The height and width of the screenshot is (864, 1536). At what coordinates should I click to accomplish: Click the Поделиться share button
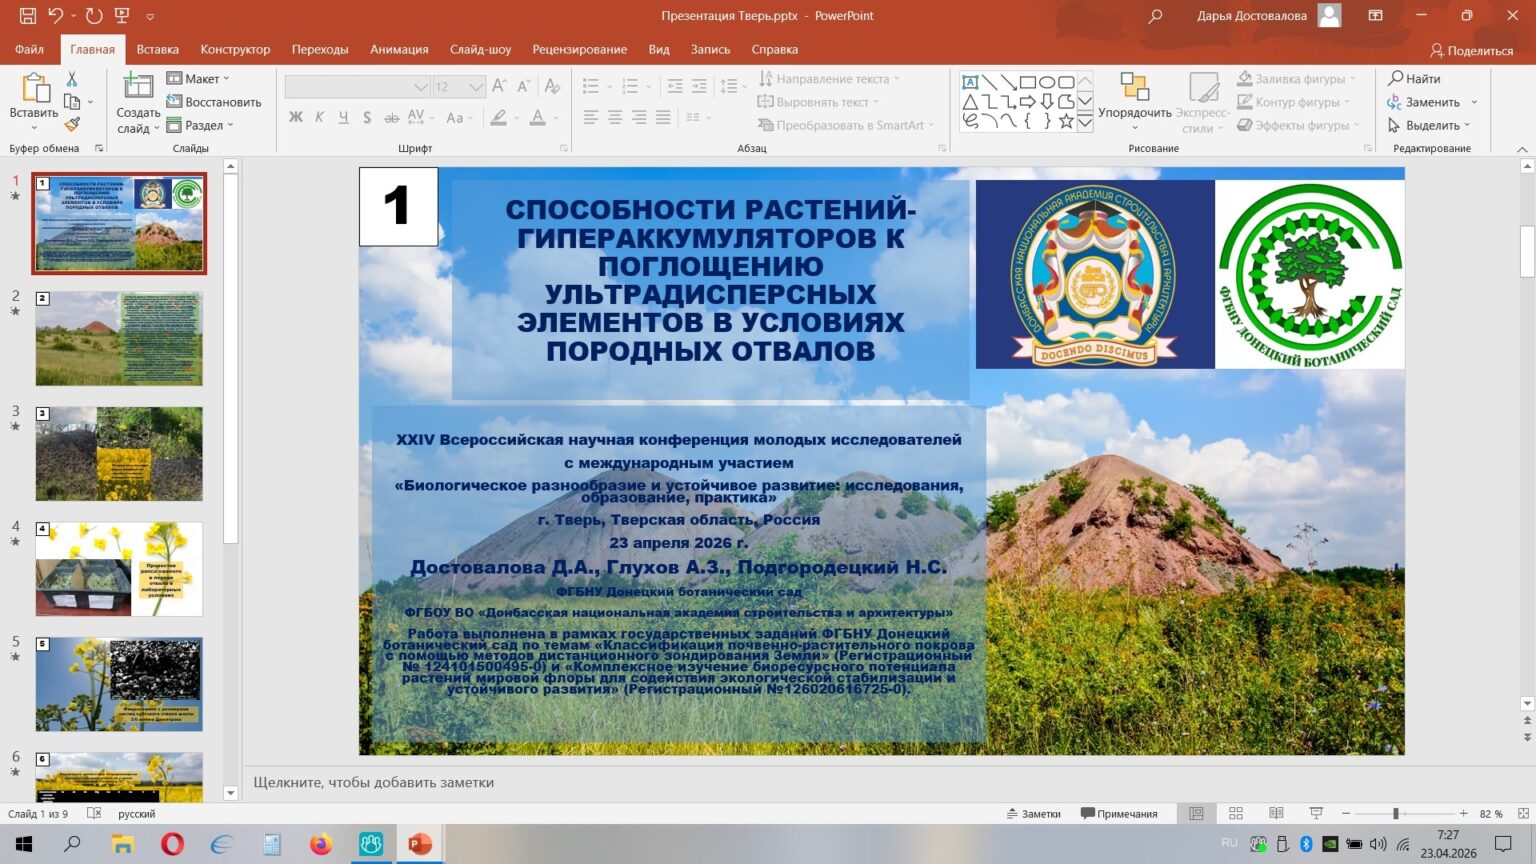tap(1471, 50)
